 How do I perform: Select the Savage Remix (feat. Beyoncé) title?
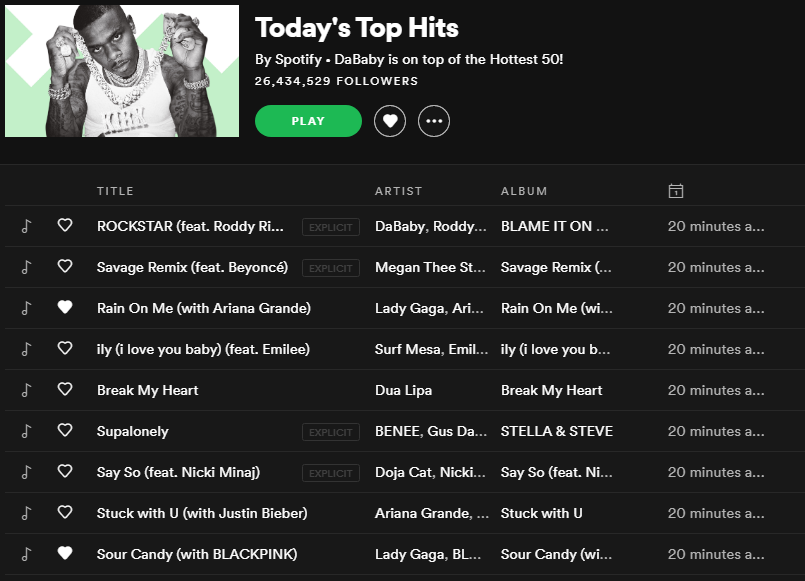[193, 267]
